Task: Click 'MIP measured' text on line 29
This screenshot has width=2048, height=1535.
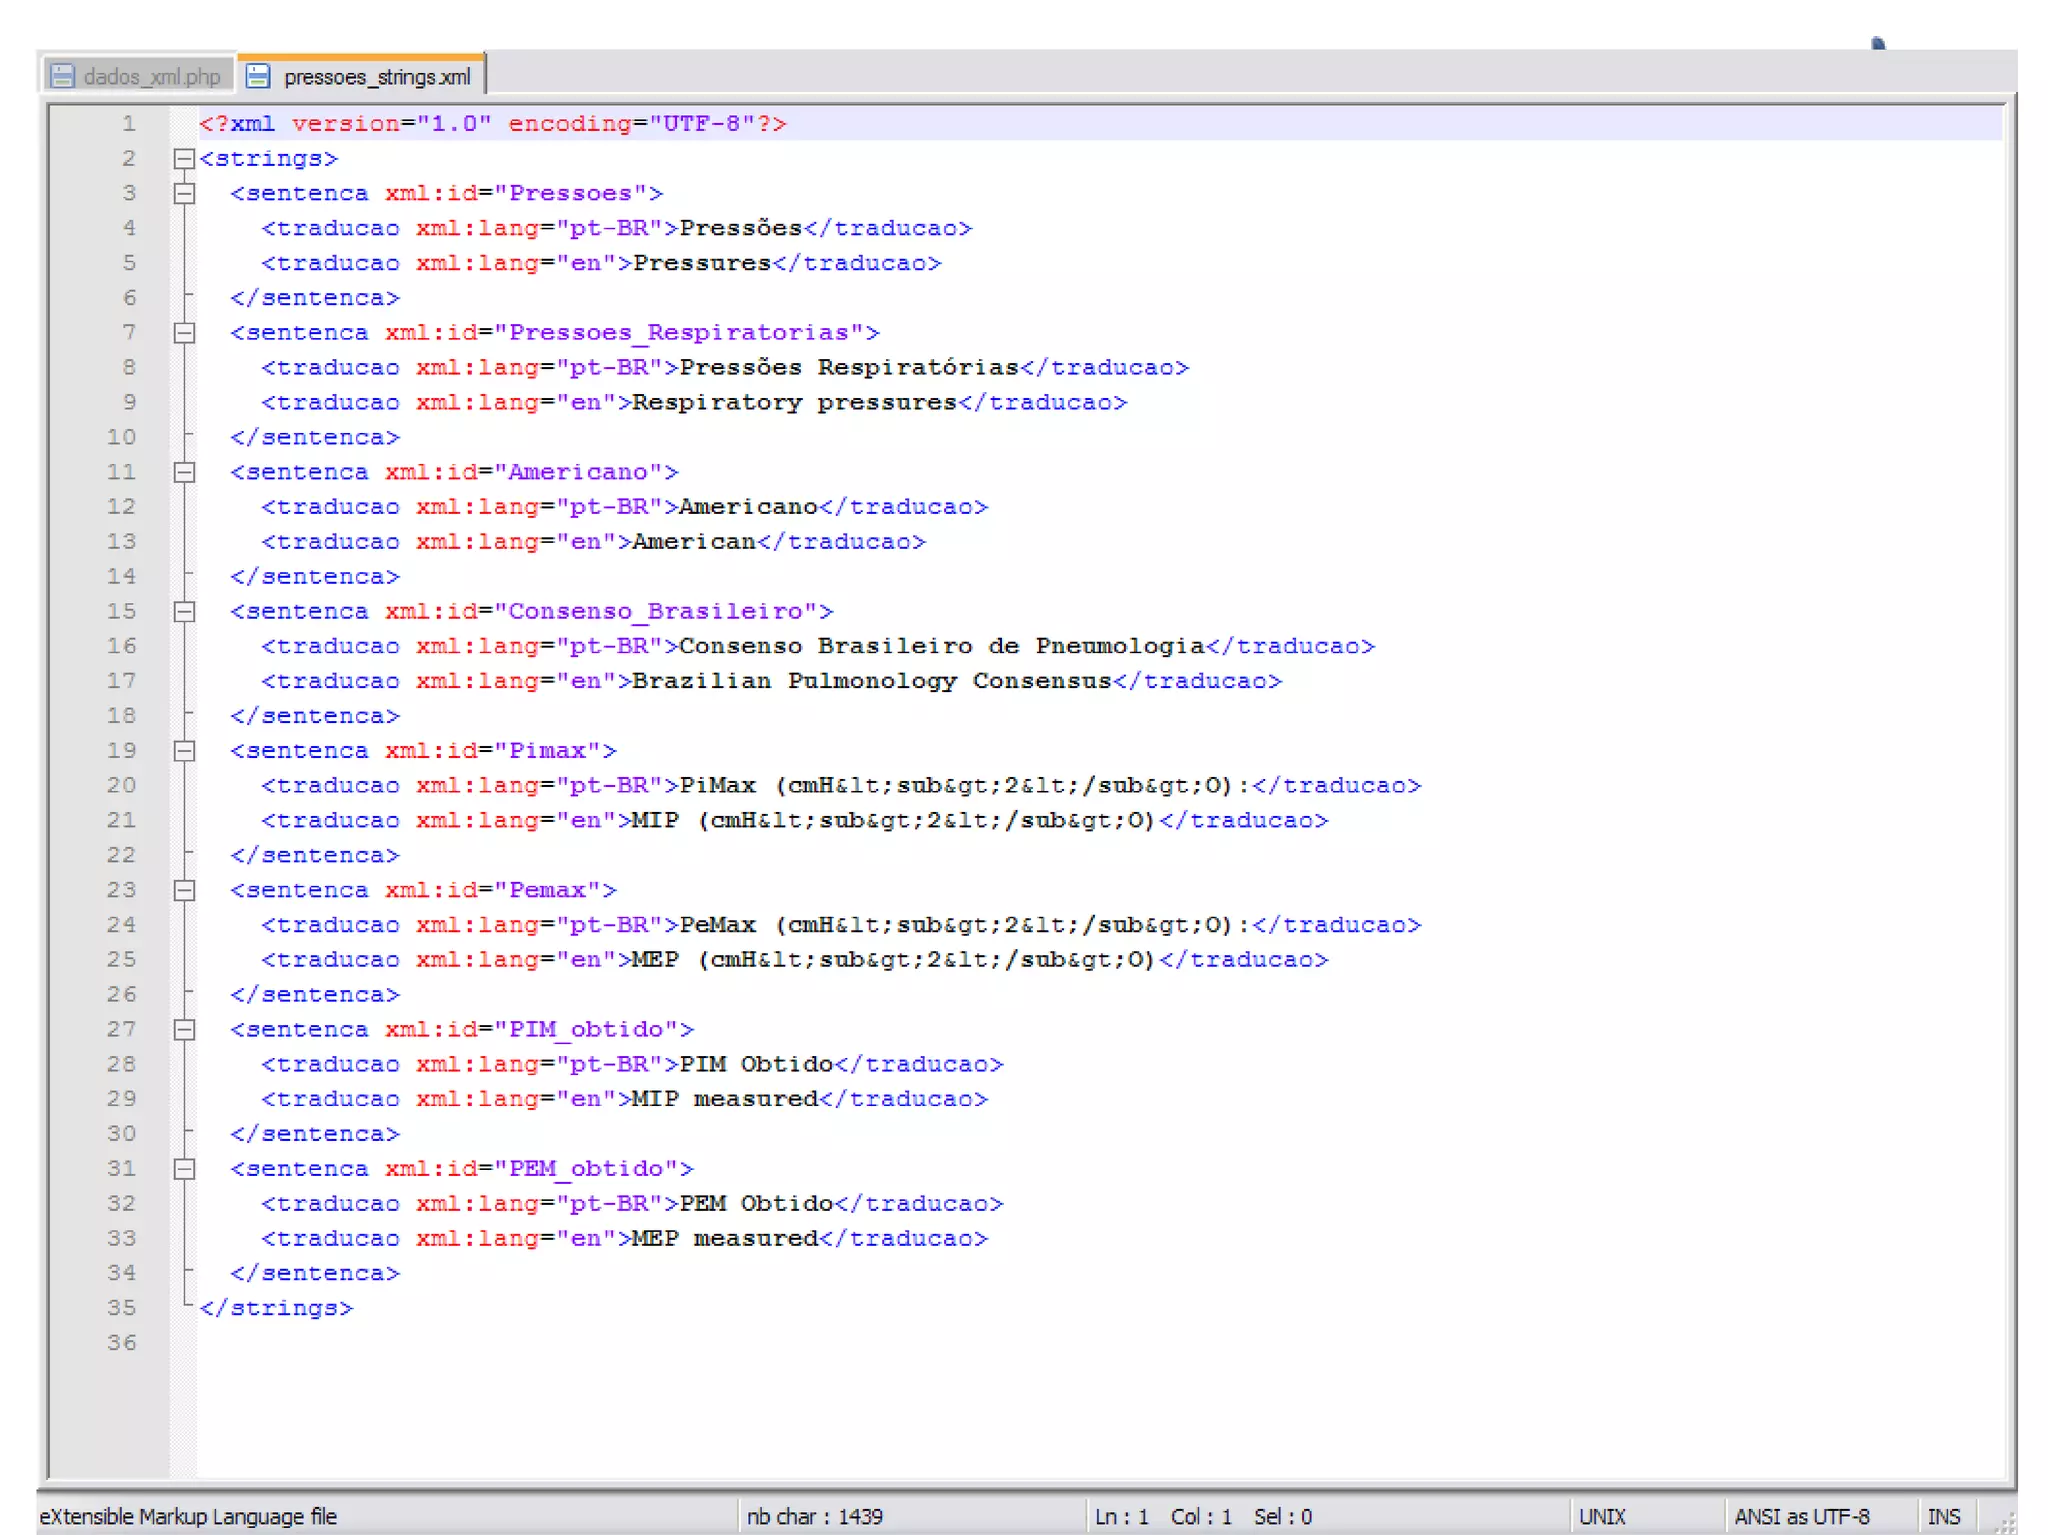Action: coord(725,1099)
